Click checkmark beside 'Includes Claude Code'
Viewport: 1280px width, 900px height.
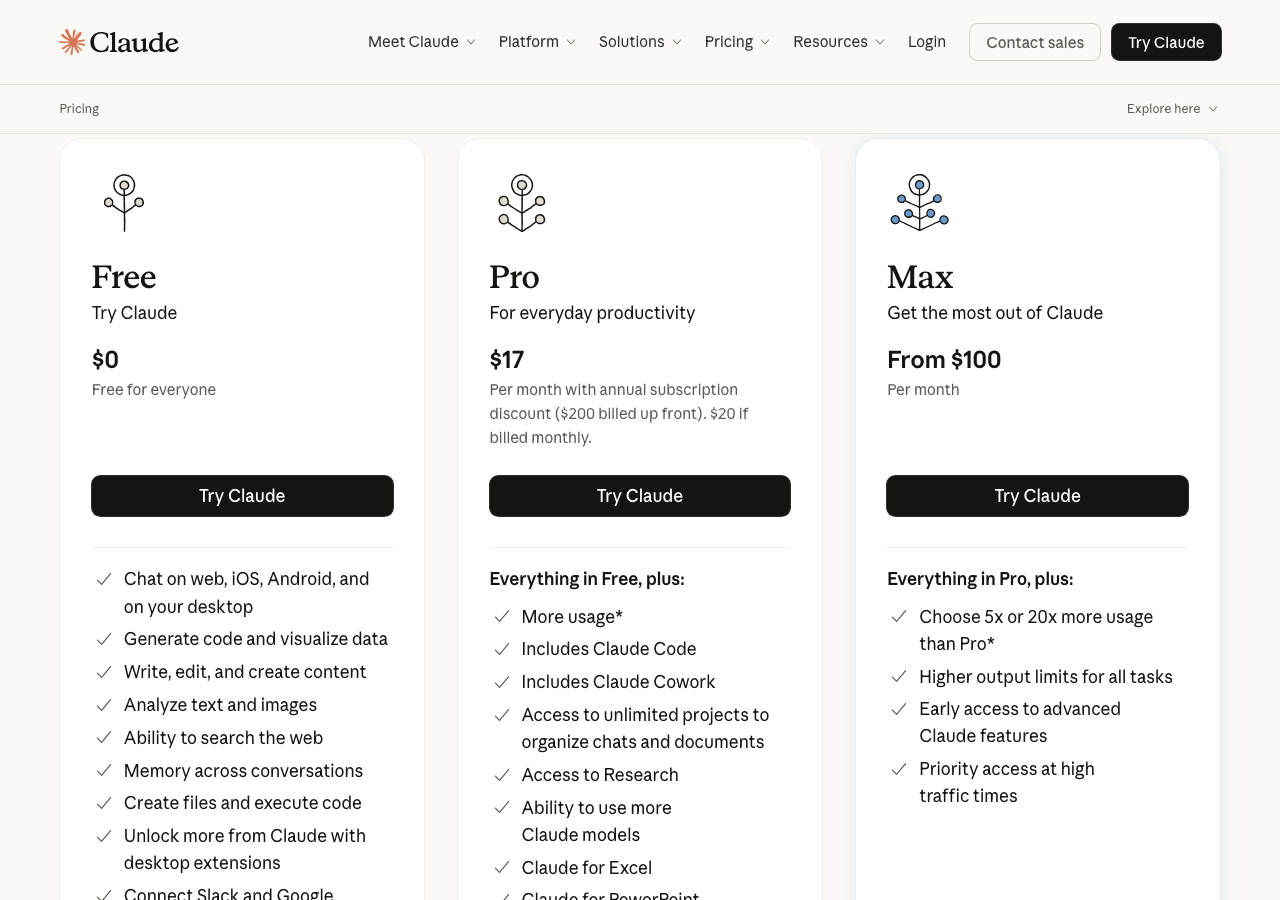point(501,649)
